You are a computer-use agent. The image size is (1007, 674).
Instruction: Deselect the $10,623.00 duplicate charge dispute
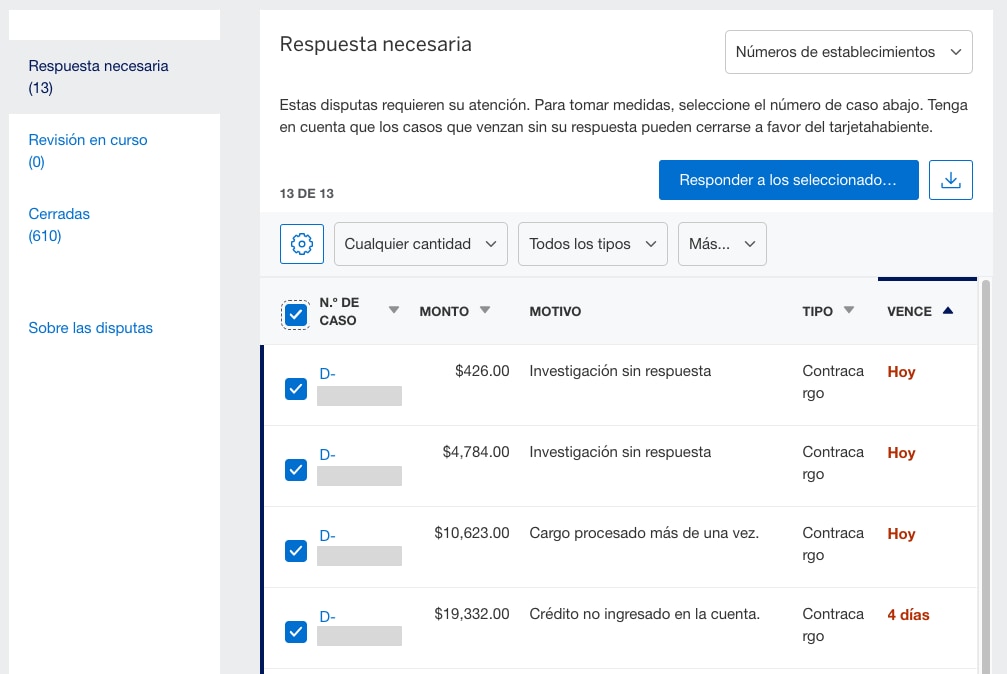[295, 550]
